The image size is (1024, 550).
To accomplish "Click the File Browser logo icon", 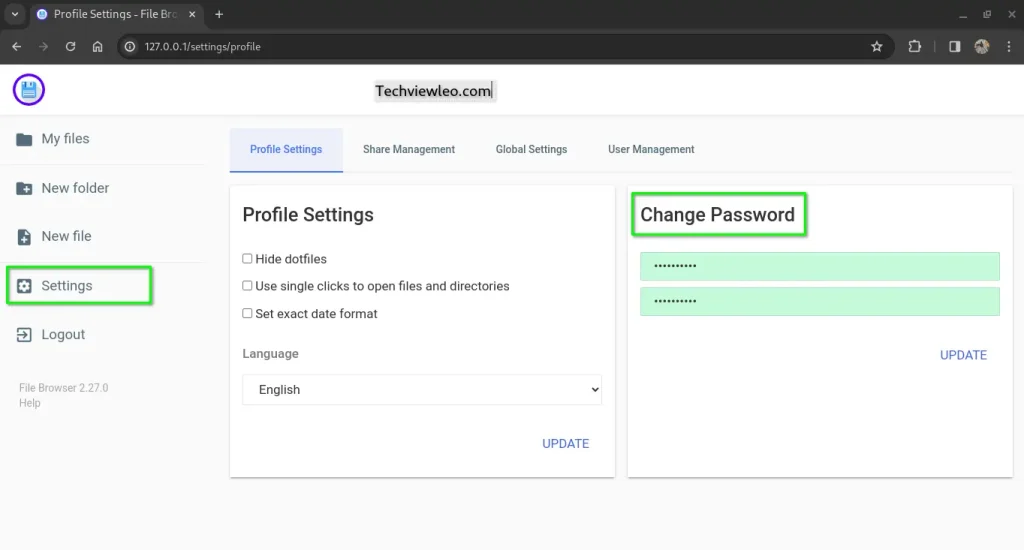I will (x=29, y=90).
